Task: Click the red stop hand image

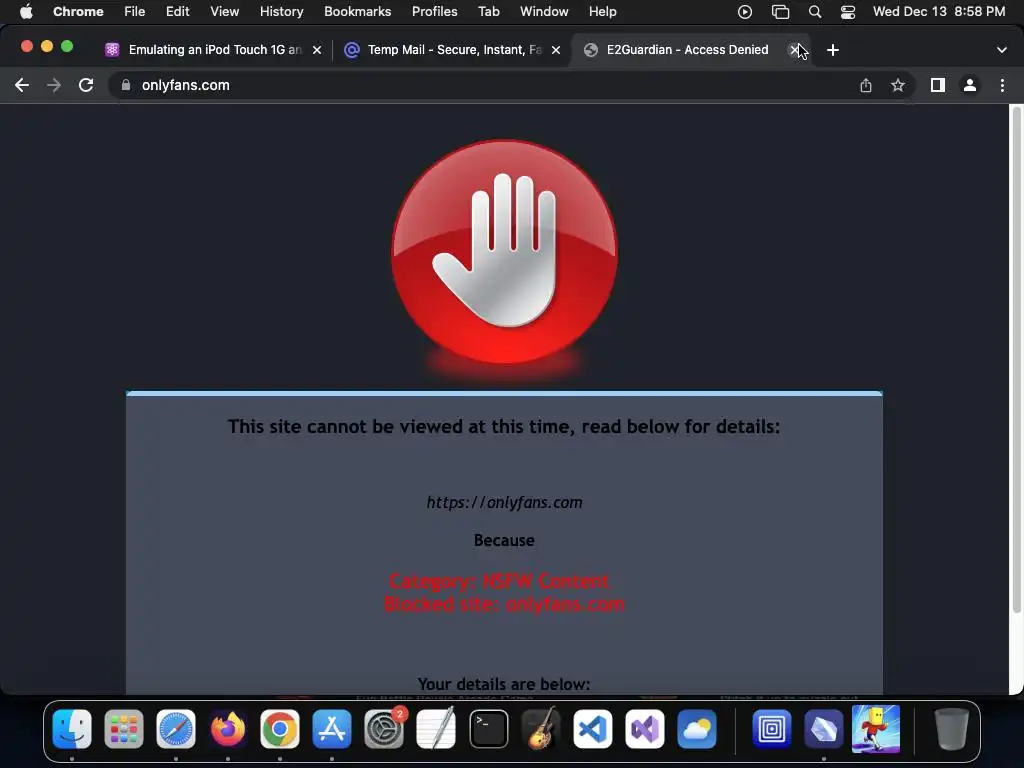Action: pyautogui.click(x=504, y=253)
